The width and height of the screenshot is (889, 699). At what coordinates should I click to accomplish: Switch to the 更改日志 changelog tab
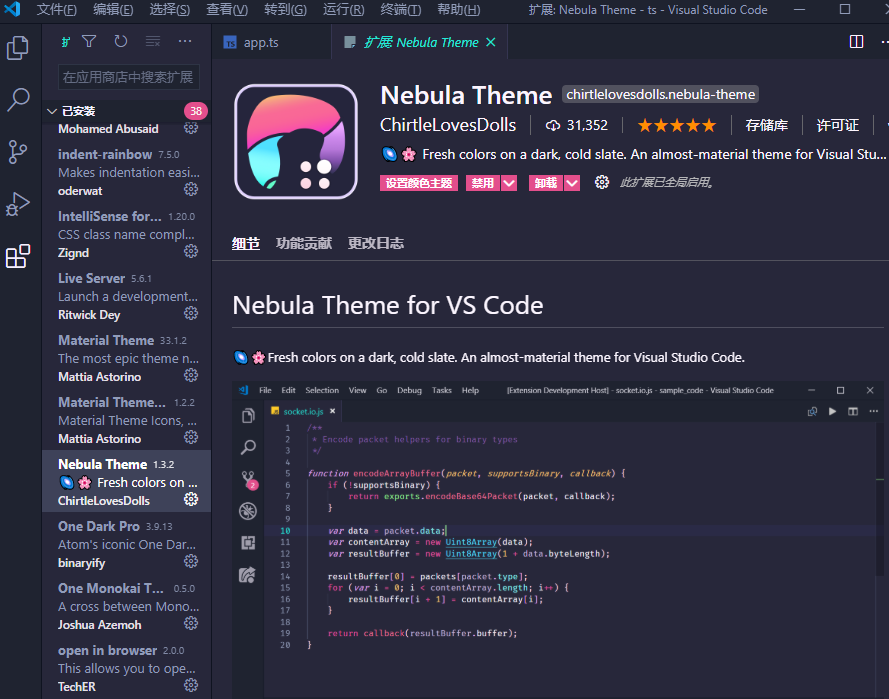click(376, 243)
